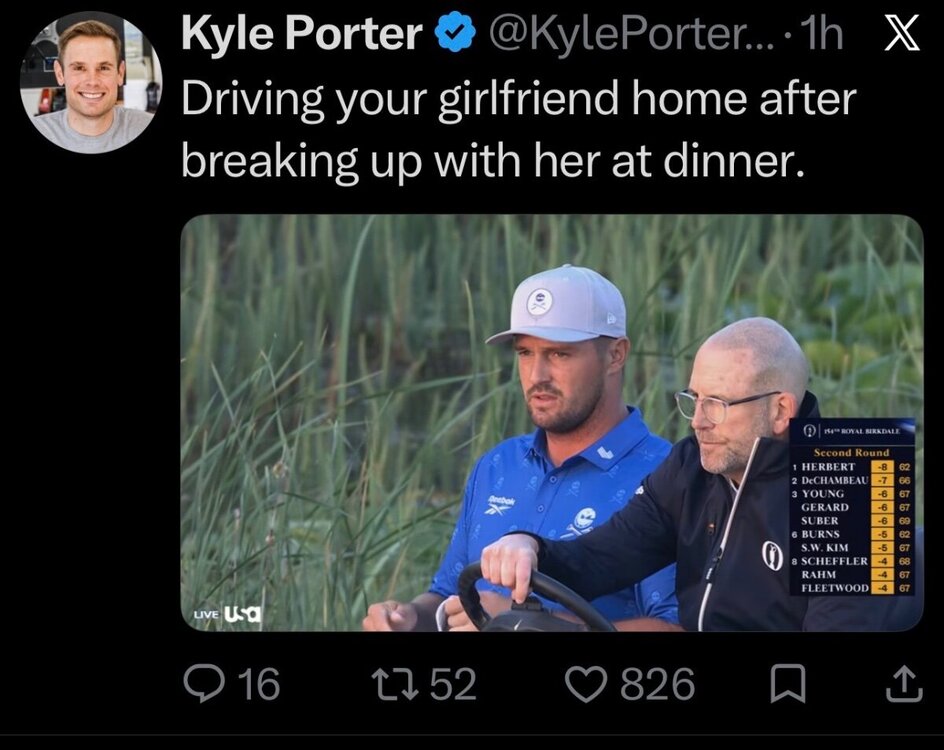Click the repost arrows icon
The width and height of the screenshot is (944, 750).
(x=394, y=684)
